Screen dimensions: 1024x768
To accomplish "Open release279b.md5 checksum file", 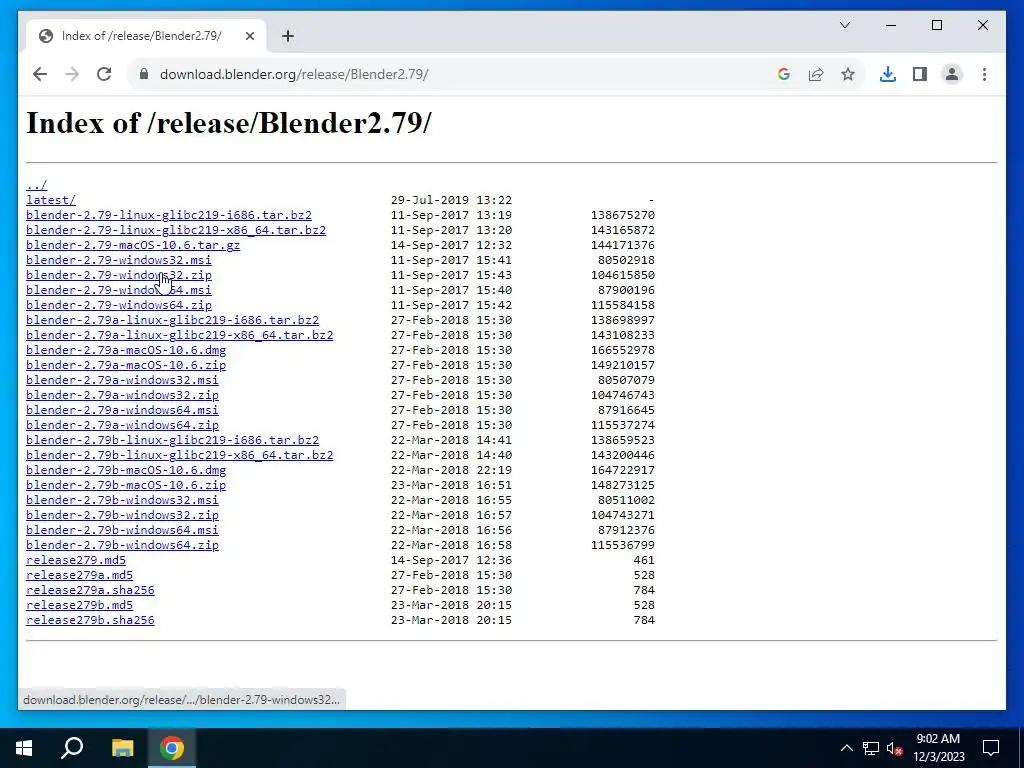I will click(80, 605).
